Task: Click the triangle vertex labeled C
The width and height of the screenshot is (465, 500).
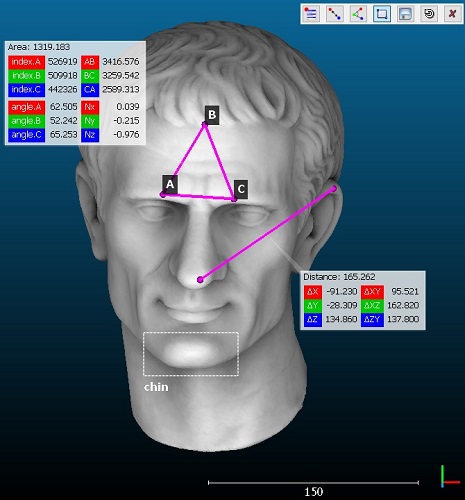Action: [234, 199]
